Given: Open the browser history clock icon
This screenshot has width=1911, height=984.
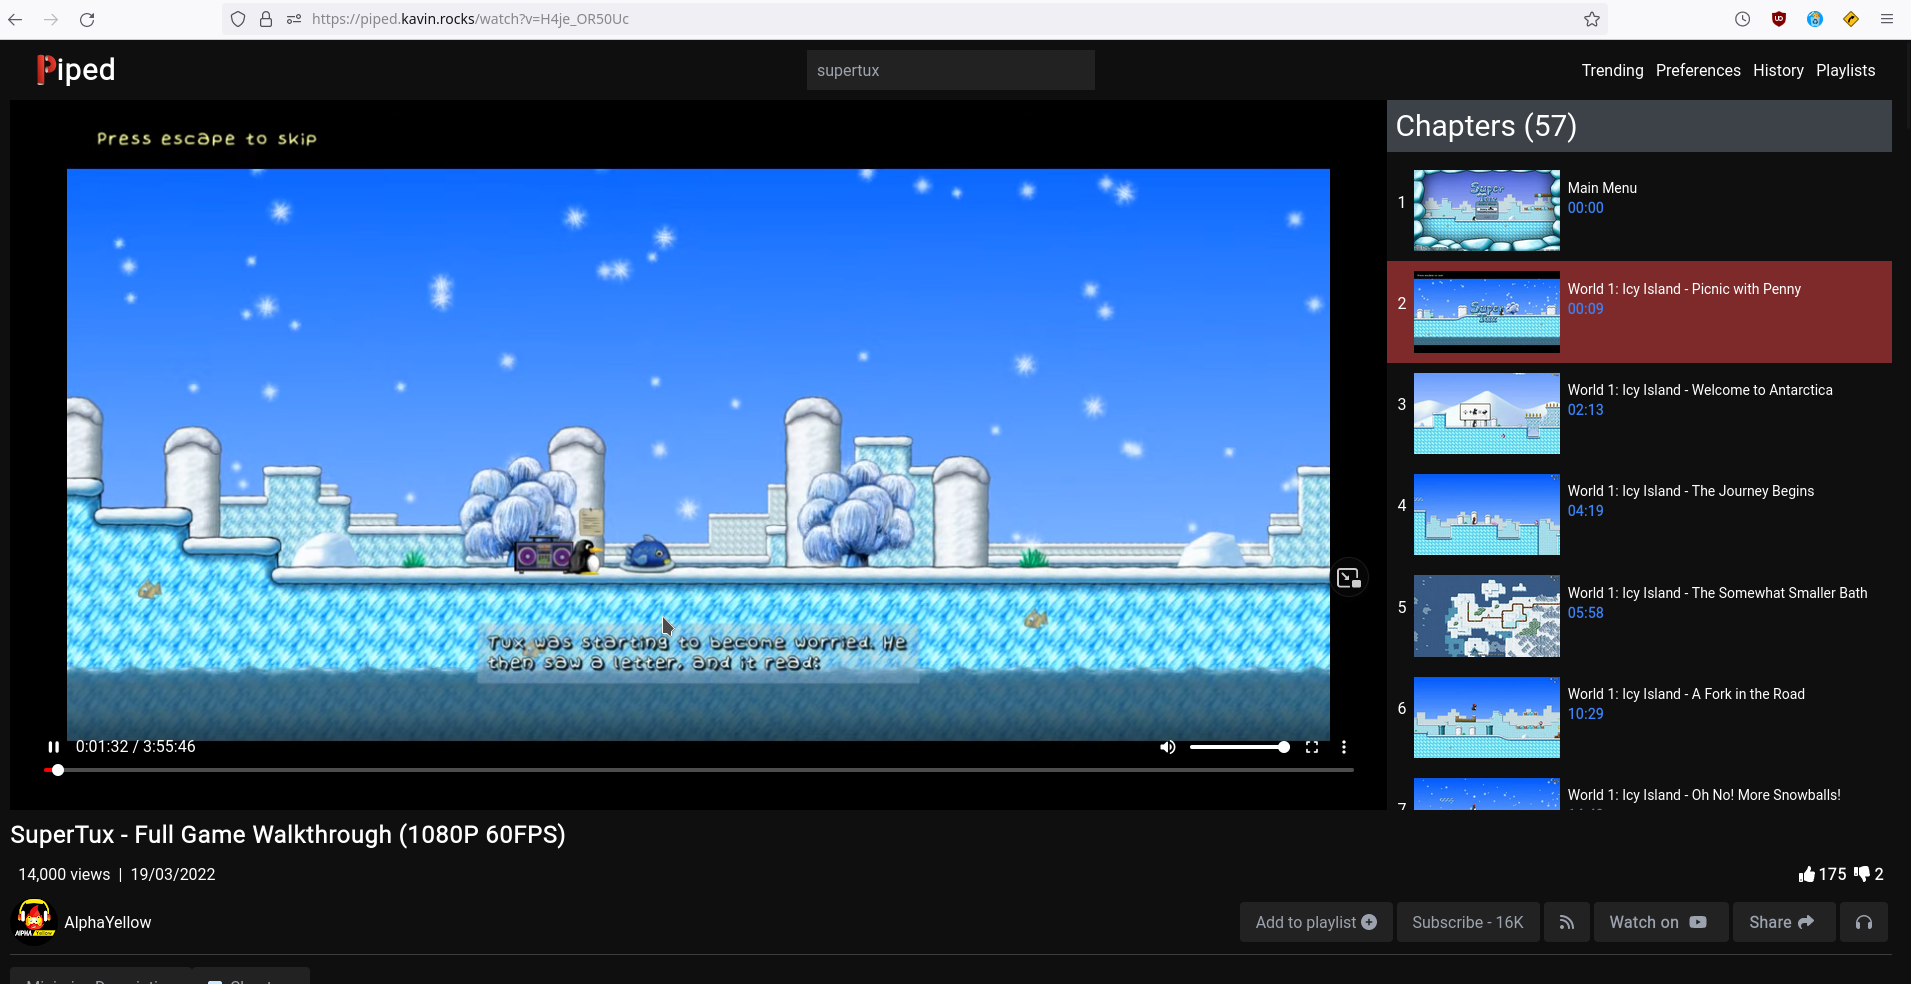Looking at the screenshot, I should [x=1742, y=19].
